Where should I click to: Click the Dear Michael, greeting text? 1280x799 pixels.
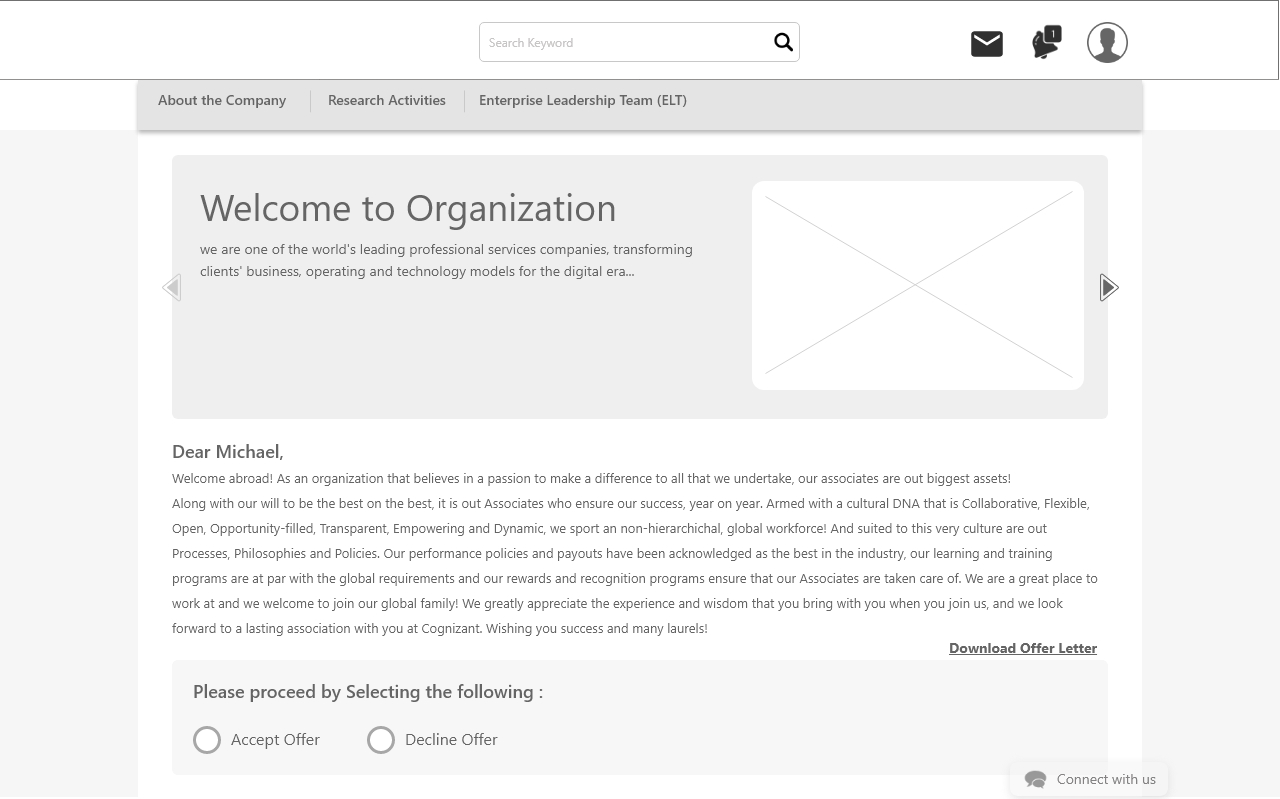point(228,452)
